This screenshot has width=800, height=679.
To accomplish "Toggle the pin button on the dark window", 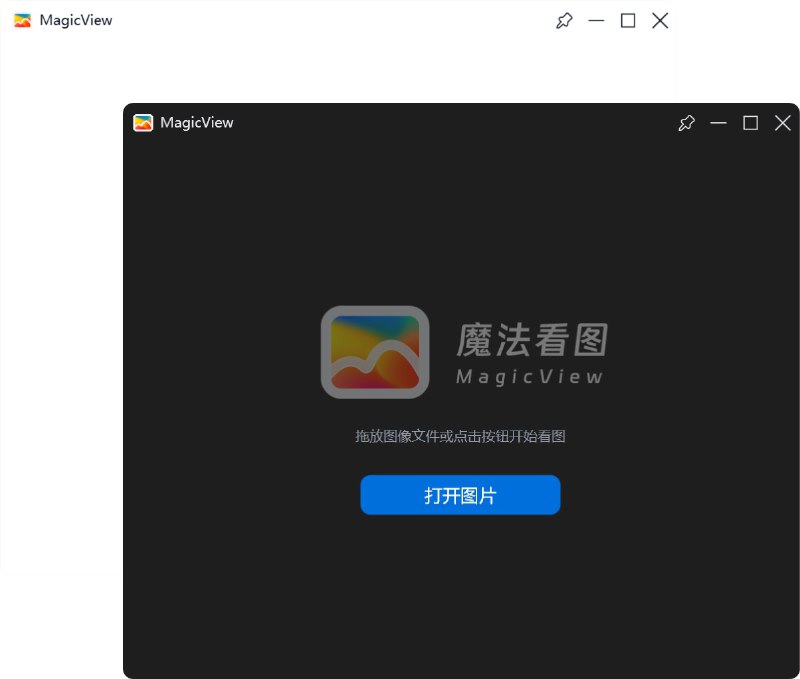I will click(686, 123).
